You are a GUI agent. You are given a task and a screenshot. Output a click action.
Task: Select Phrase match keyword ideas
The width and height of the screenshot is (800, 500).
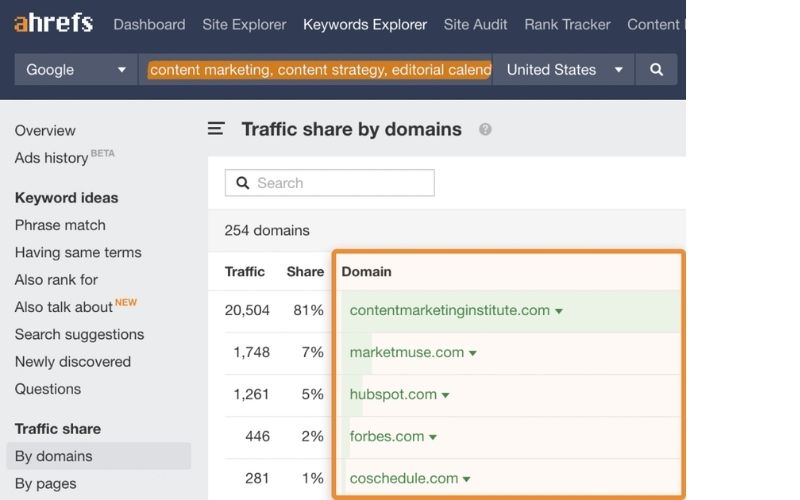point(60,225)
